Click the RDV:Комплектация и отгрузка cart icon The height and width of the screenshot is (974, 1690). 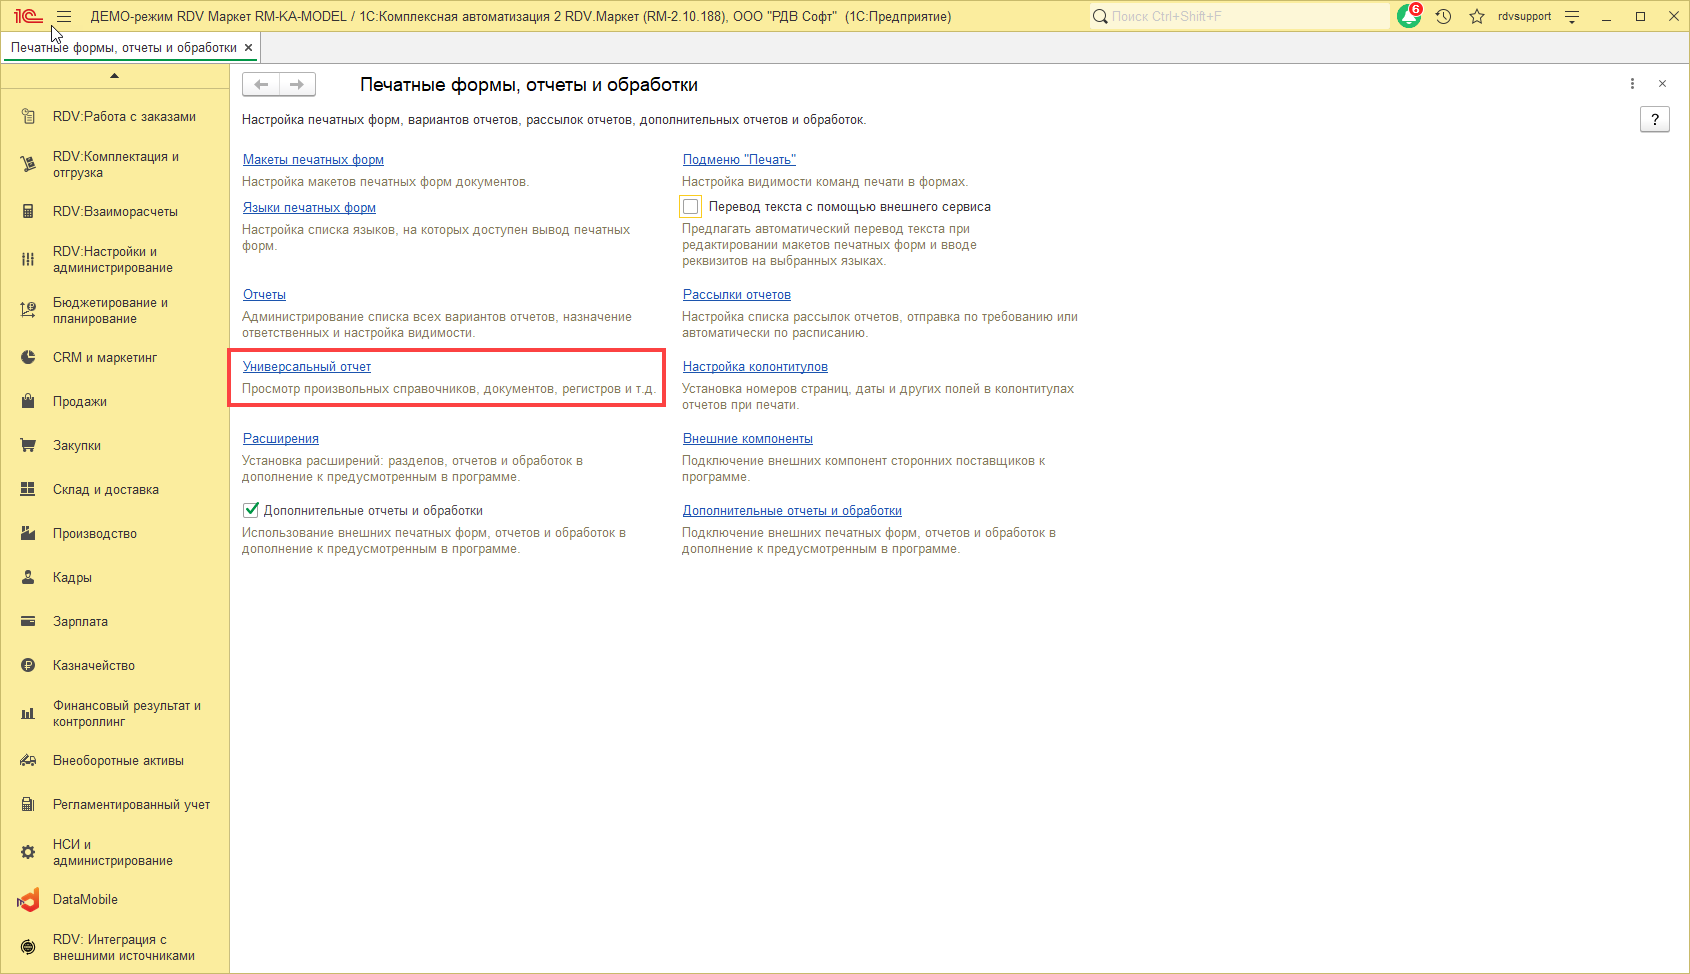pos(28,164)
